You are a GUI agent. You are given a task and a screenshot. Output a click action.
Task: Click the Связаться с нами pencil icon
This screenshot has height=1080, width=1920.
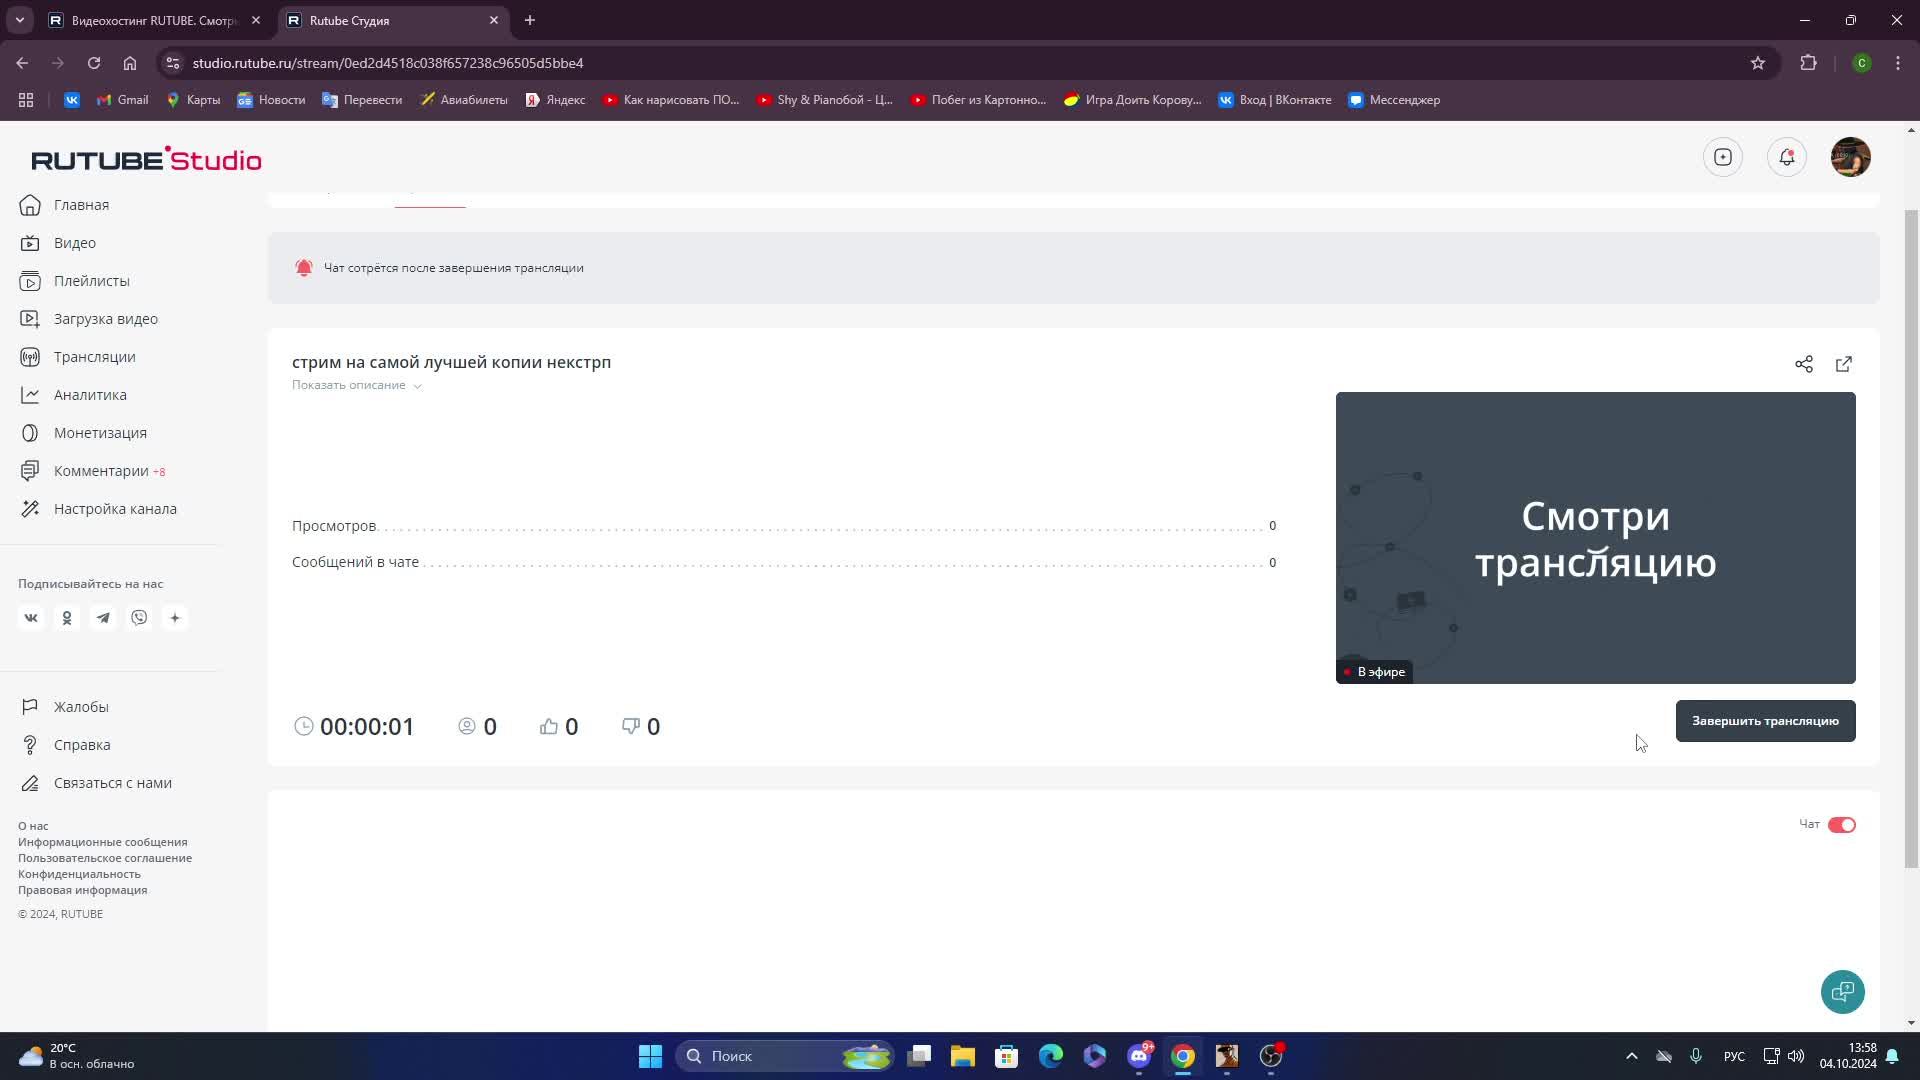(30, 783)
